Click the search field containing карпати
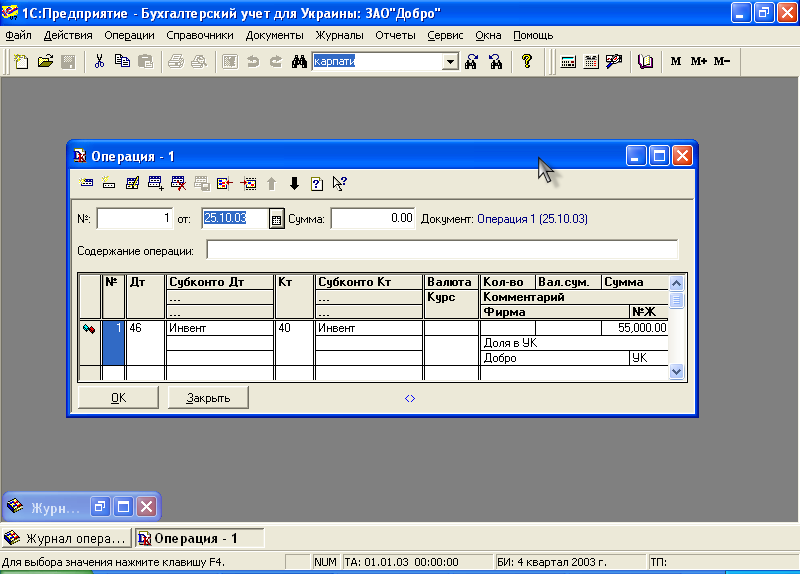 [x=378, y=62]
